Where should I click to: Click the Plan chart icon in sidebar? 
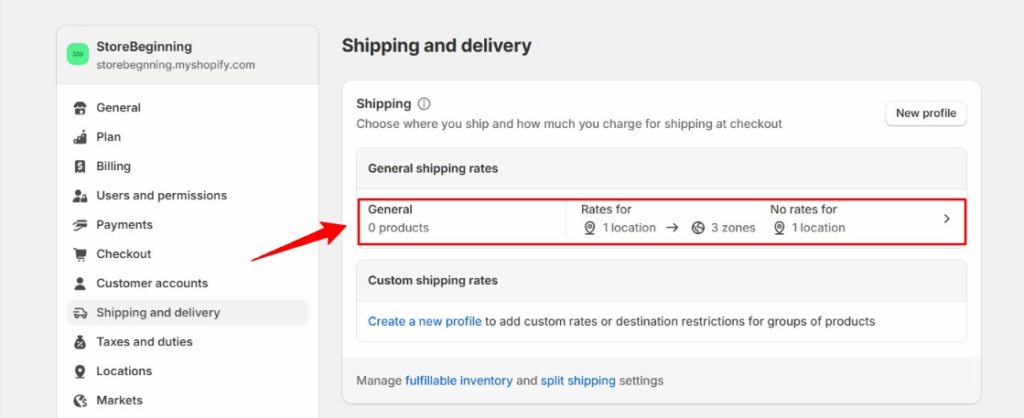click(79, 137)
